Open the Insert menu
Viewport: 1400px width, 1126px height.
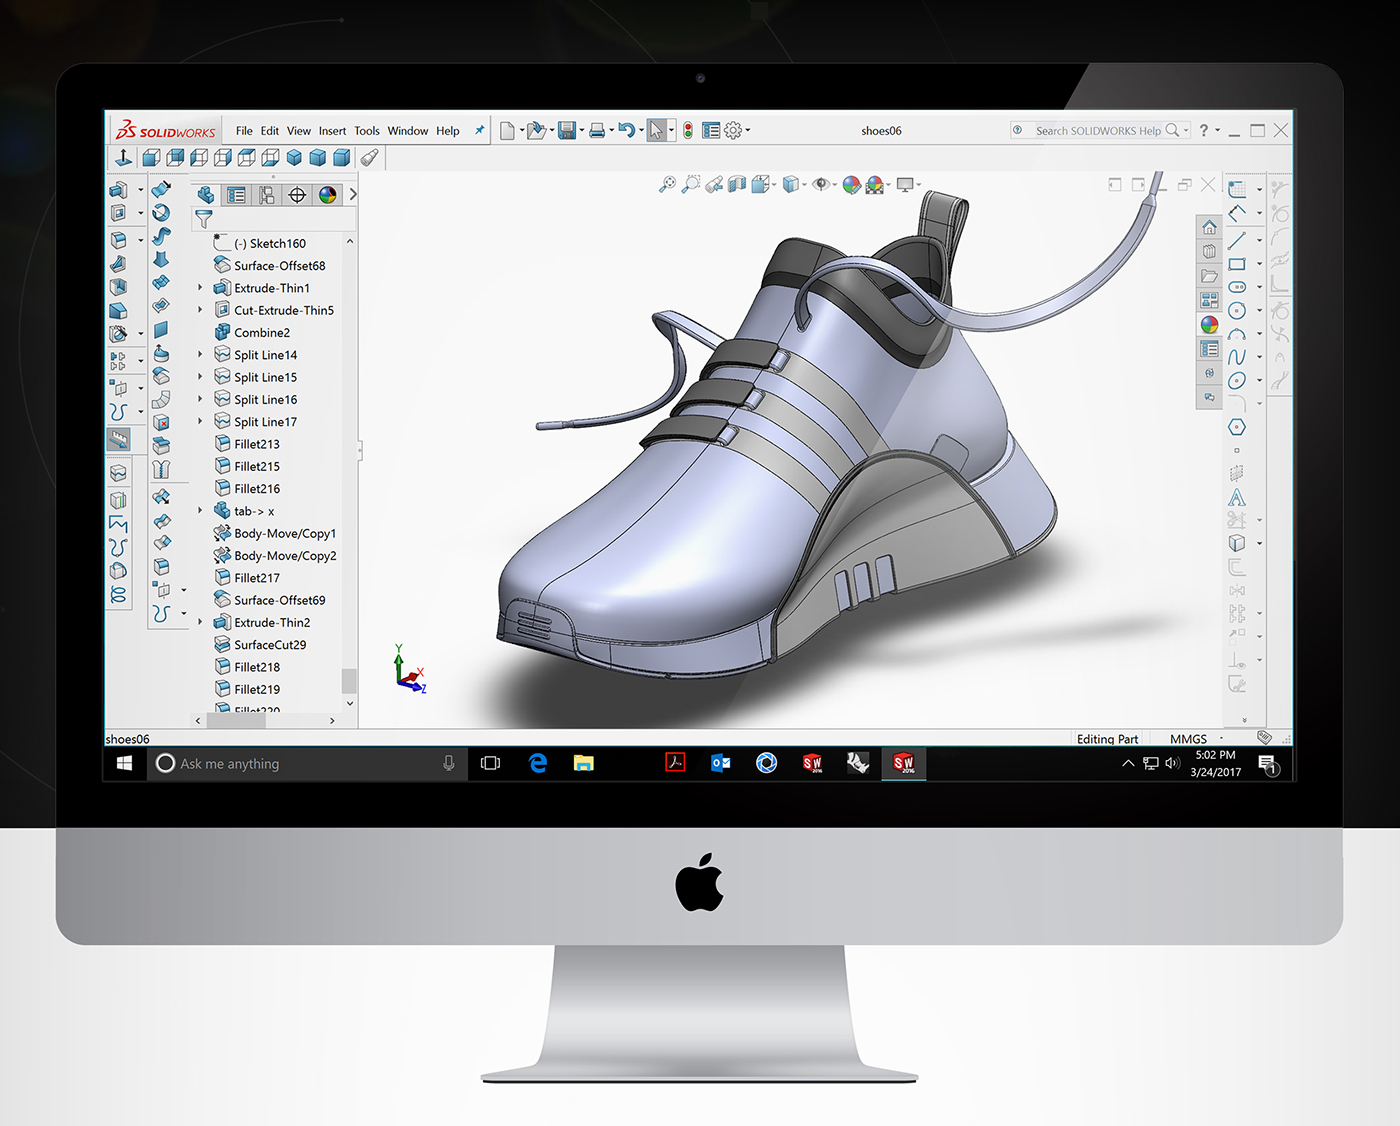(332, 130)
